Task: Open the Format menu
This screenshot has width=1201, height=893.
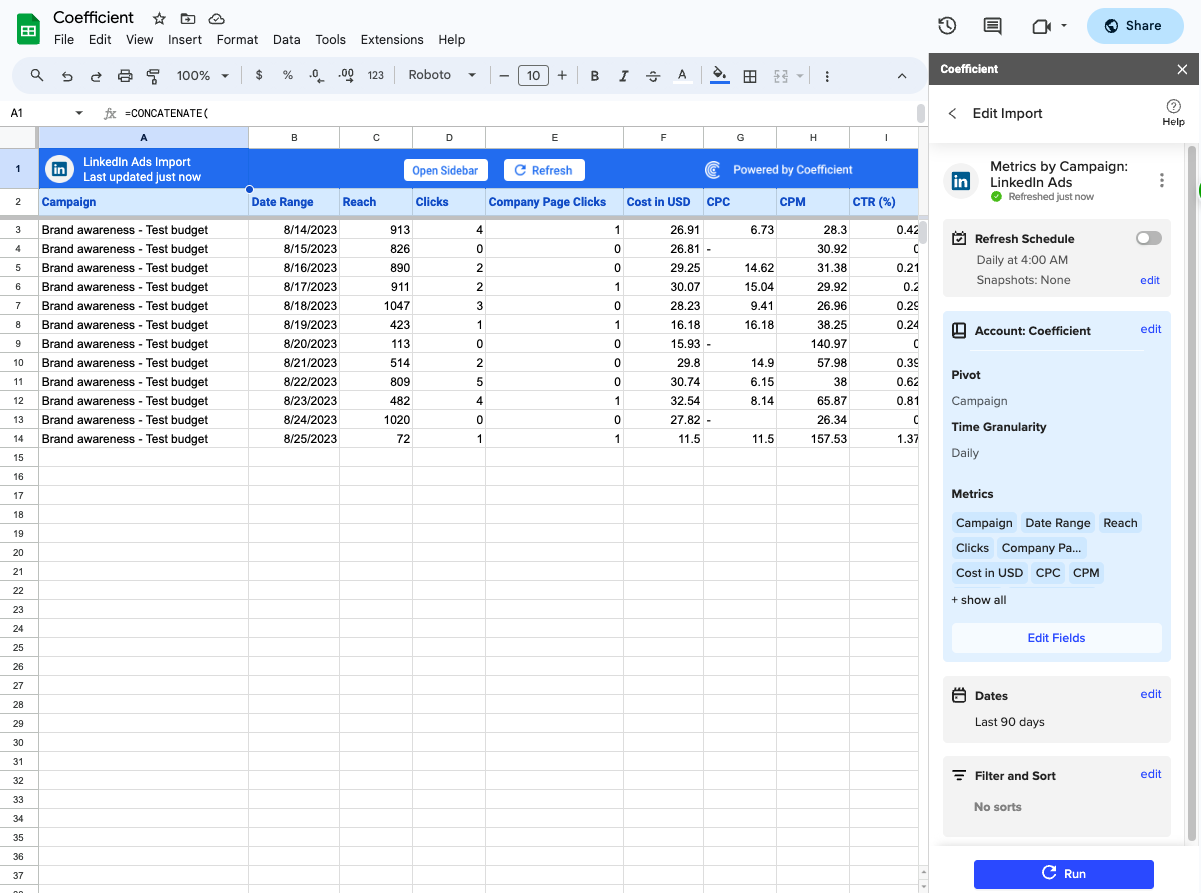Action: point(237,40)
